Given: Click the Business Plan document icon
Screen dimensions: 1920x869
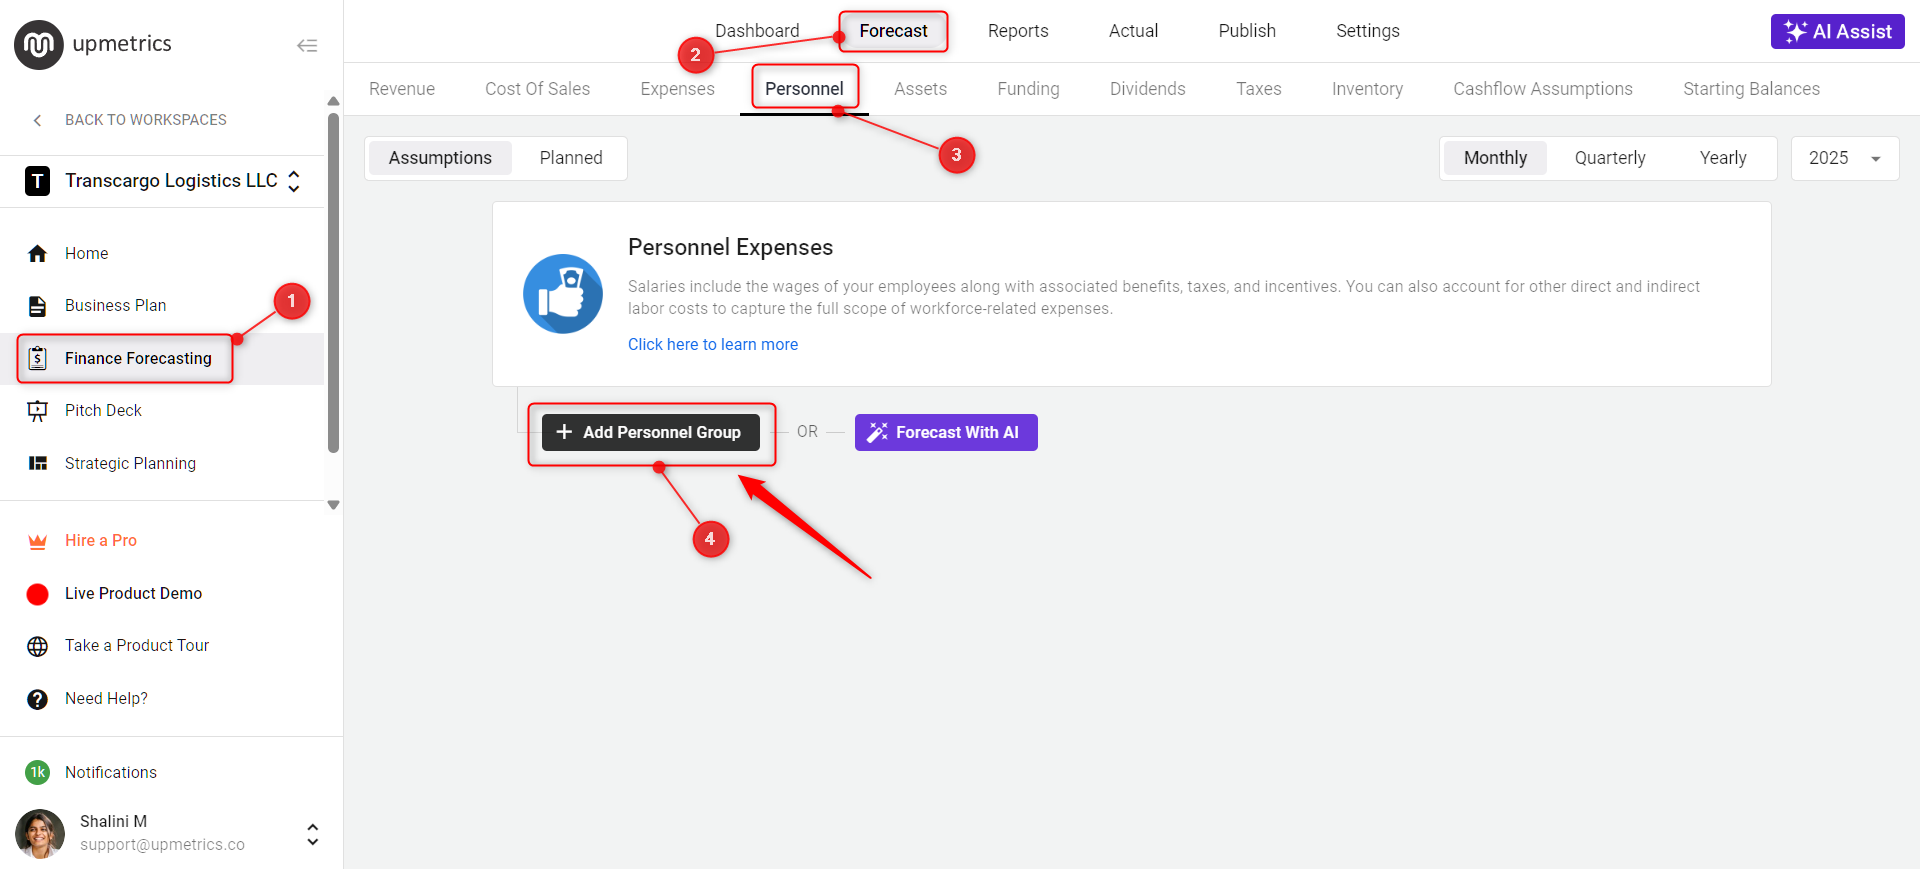Looking at the screenshot, I should point(37,306).
